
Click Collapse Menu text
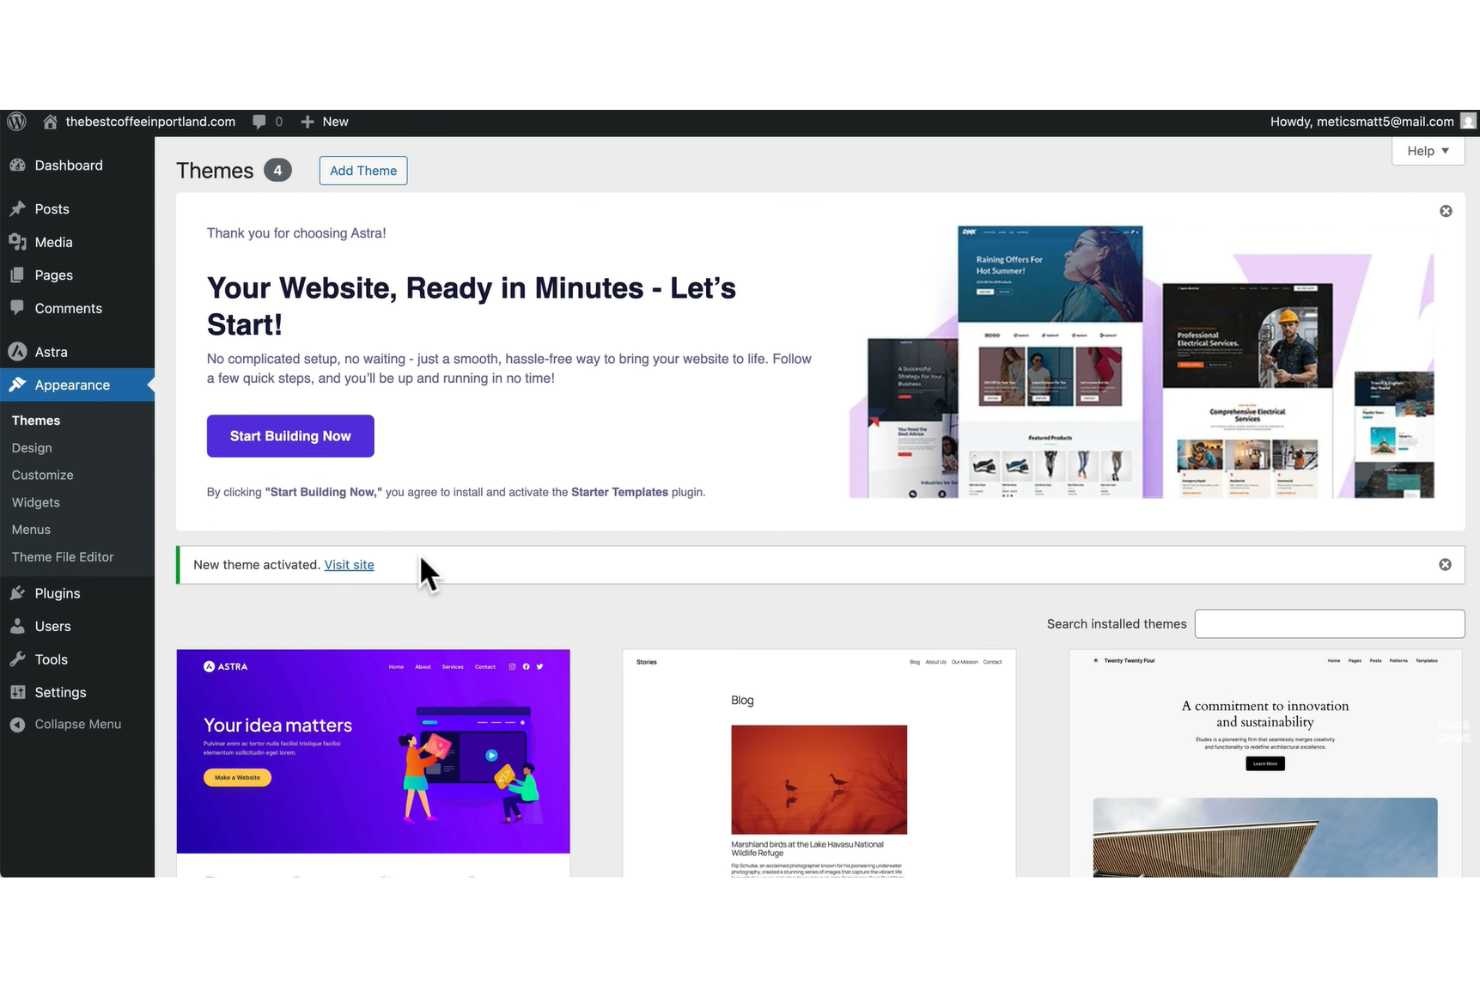(78, 724)
